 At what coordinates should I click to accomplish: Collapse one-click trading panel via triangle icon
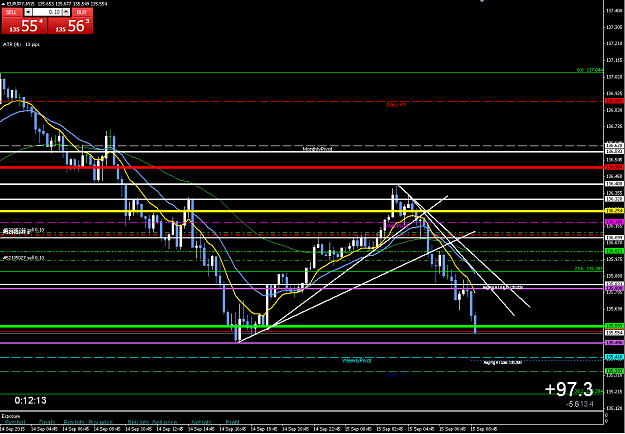tap(3, 4)
